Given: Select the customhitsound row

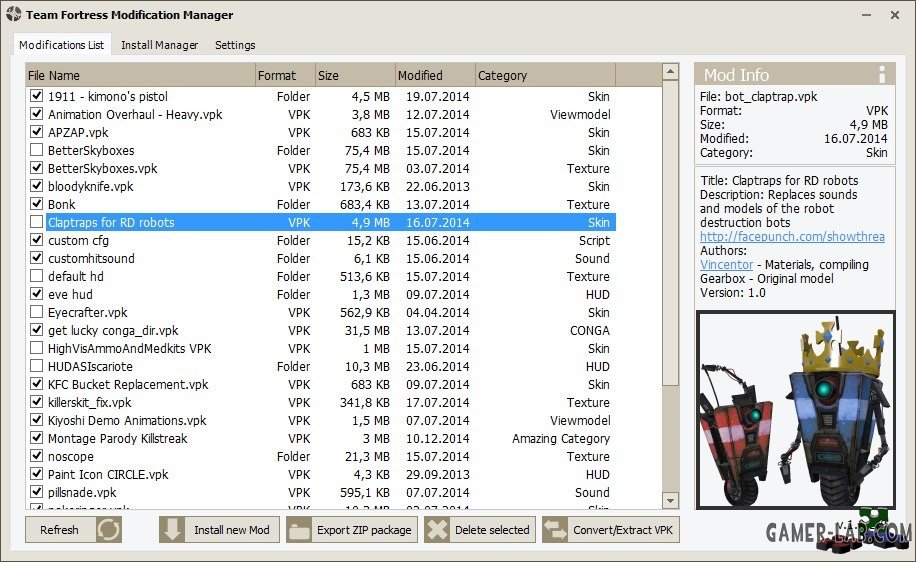Looking at the screenshot, I should coord(320,258).
